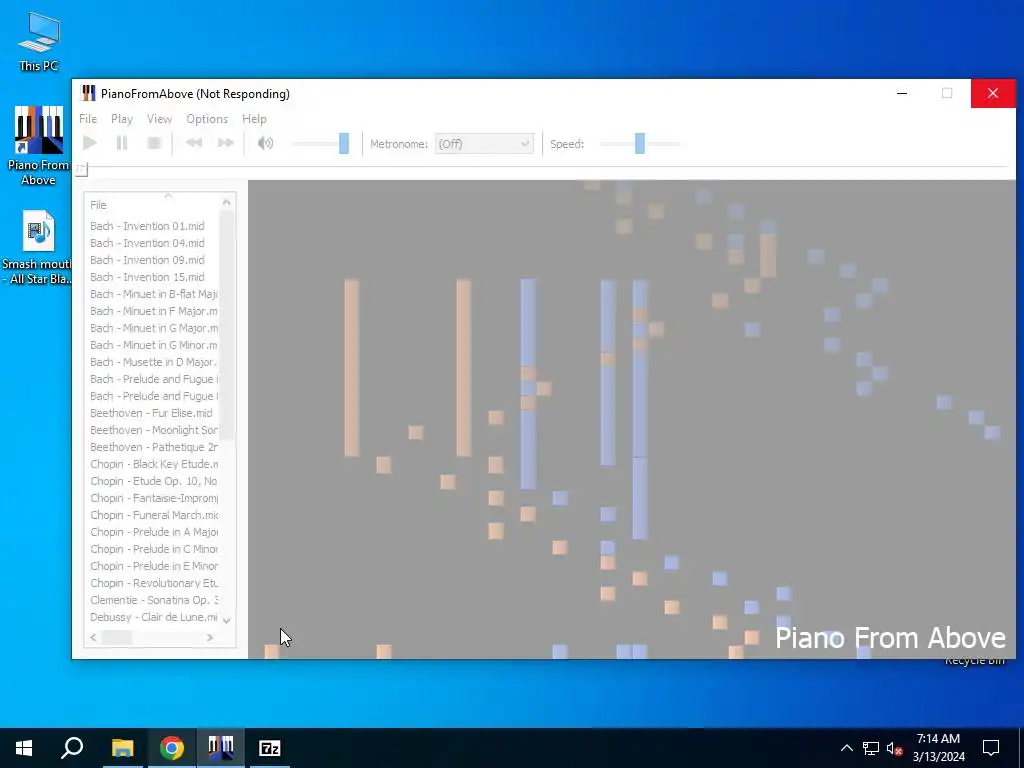Close the PianoFromAbove window

click(x=993, y=93)
